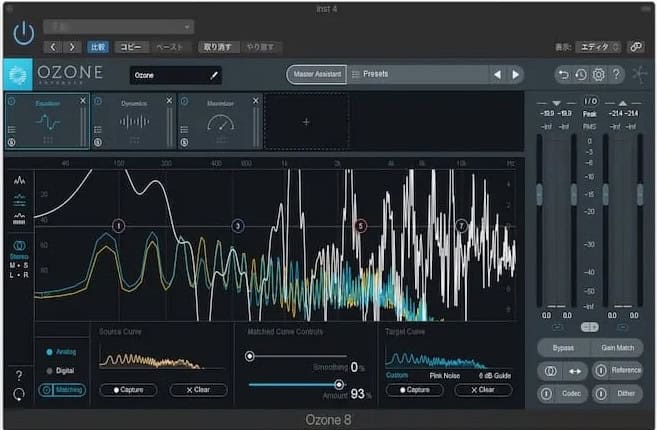
Task: Solo the Maximizer module
Action: click(x=184, y=142)
